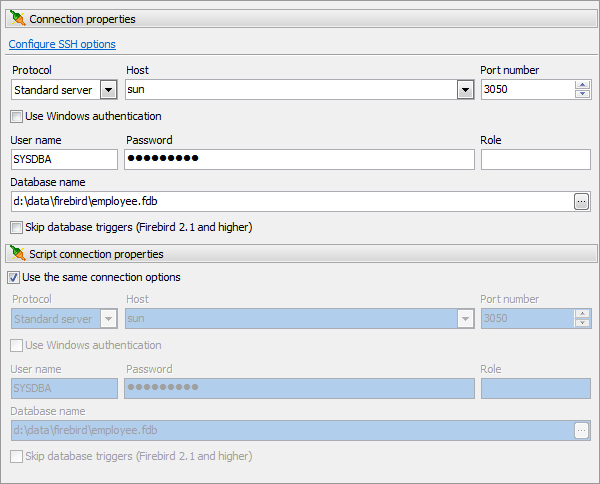
Task: Click the Script connection properties header
Action: pos(301,254)
